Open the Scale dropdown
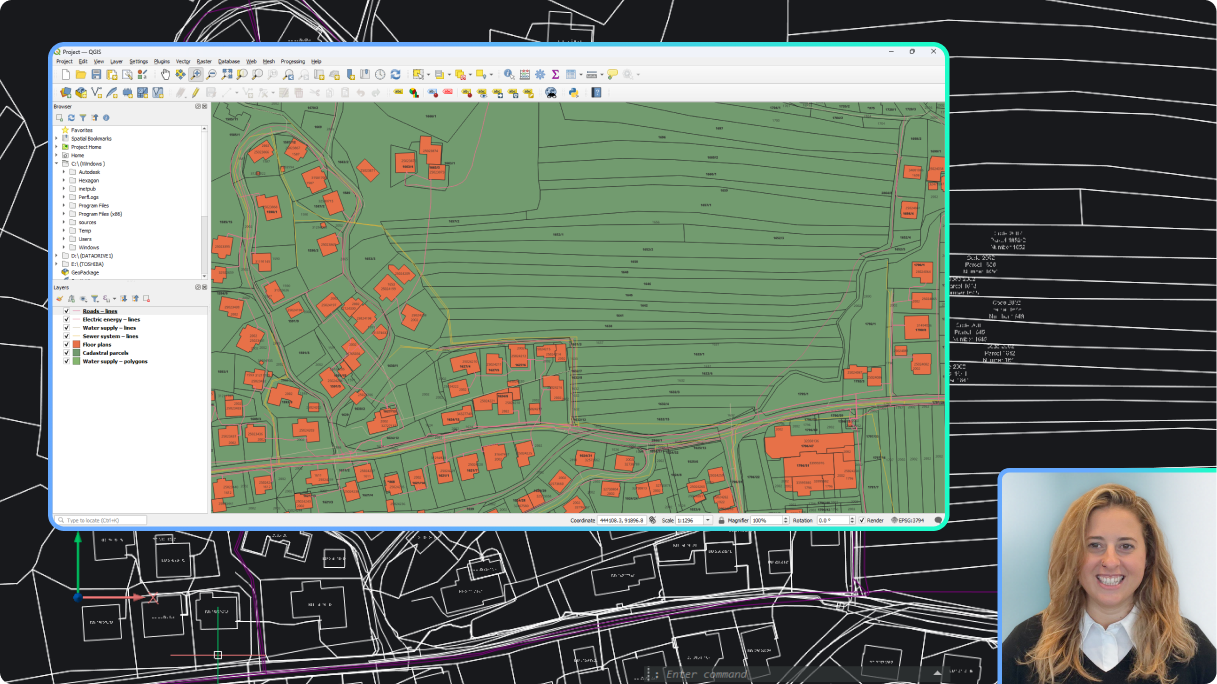1217x684 pixels. click(x=707, y=521)
